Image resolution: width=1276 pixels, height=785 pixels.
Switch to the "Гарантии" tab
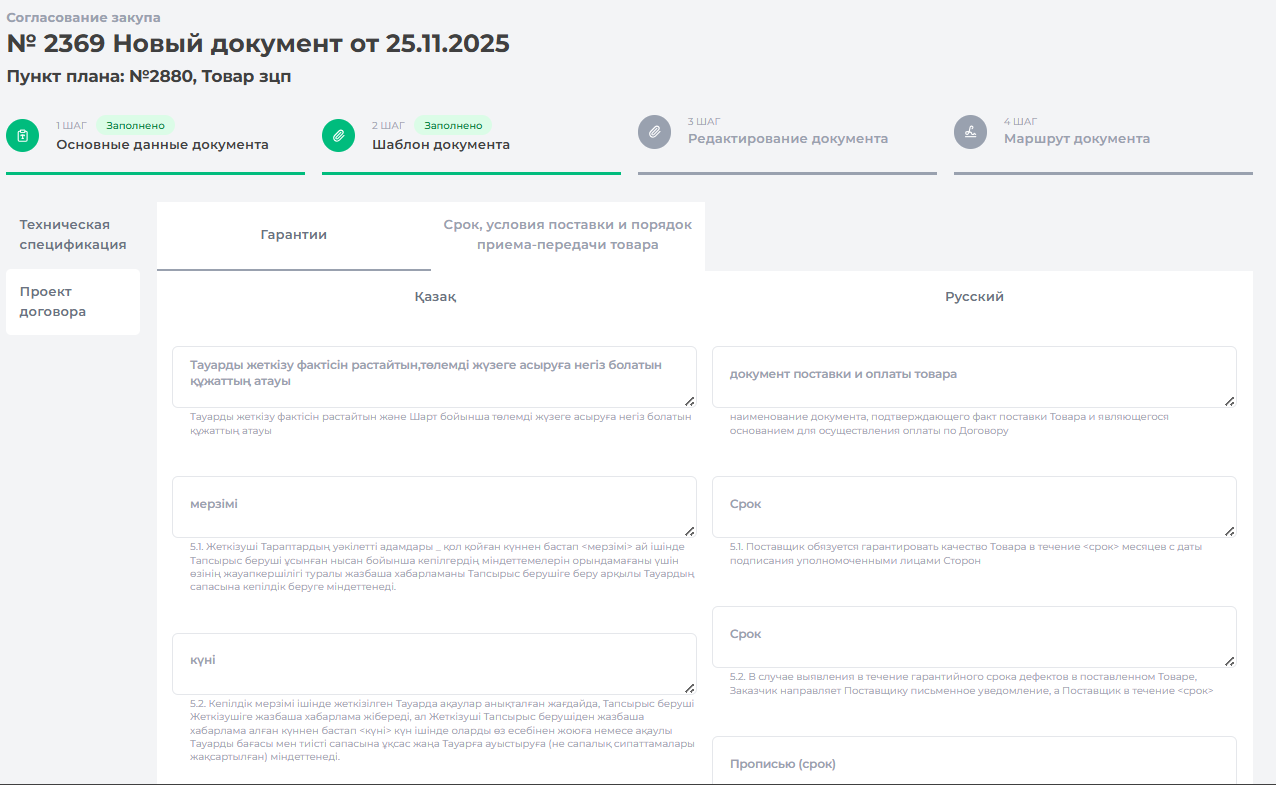[x=293, y=235]
